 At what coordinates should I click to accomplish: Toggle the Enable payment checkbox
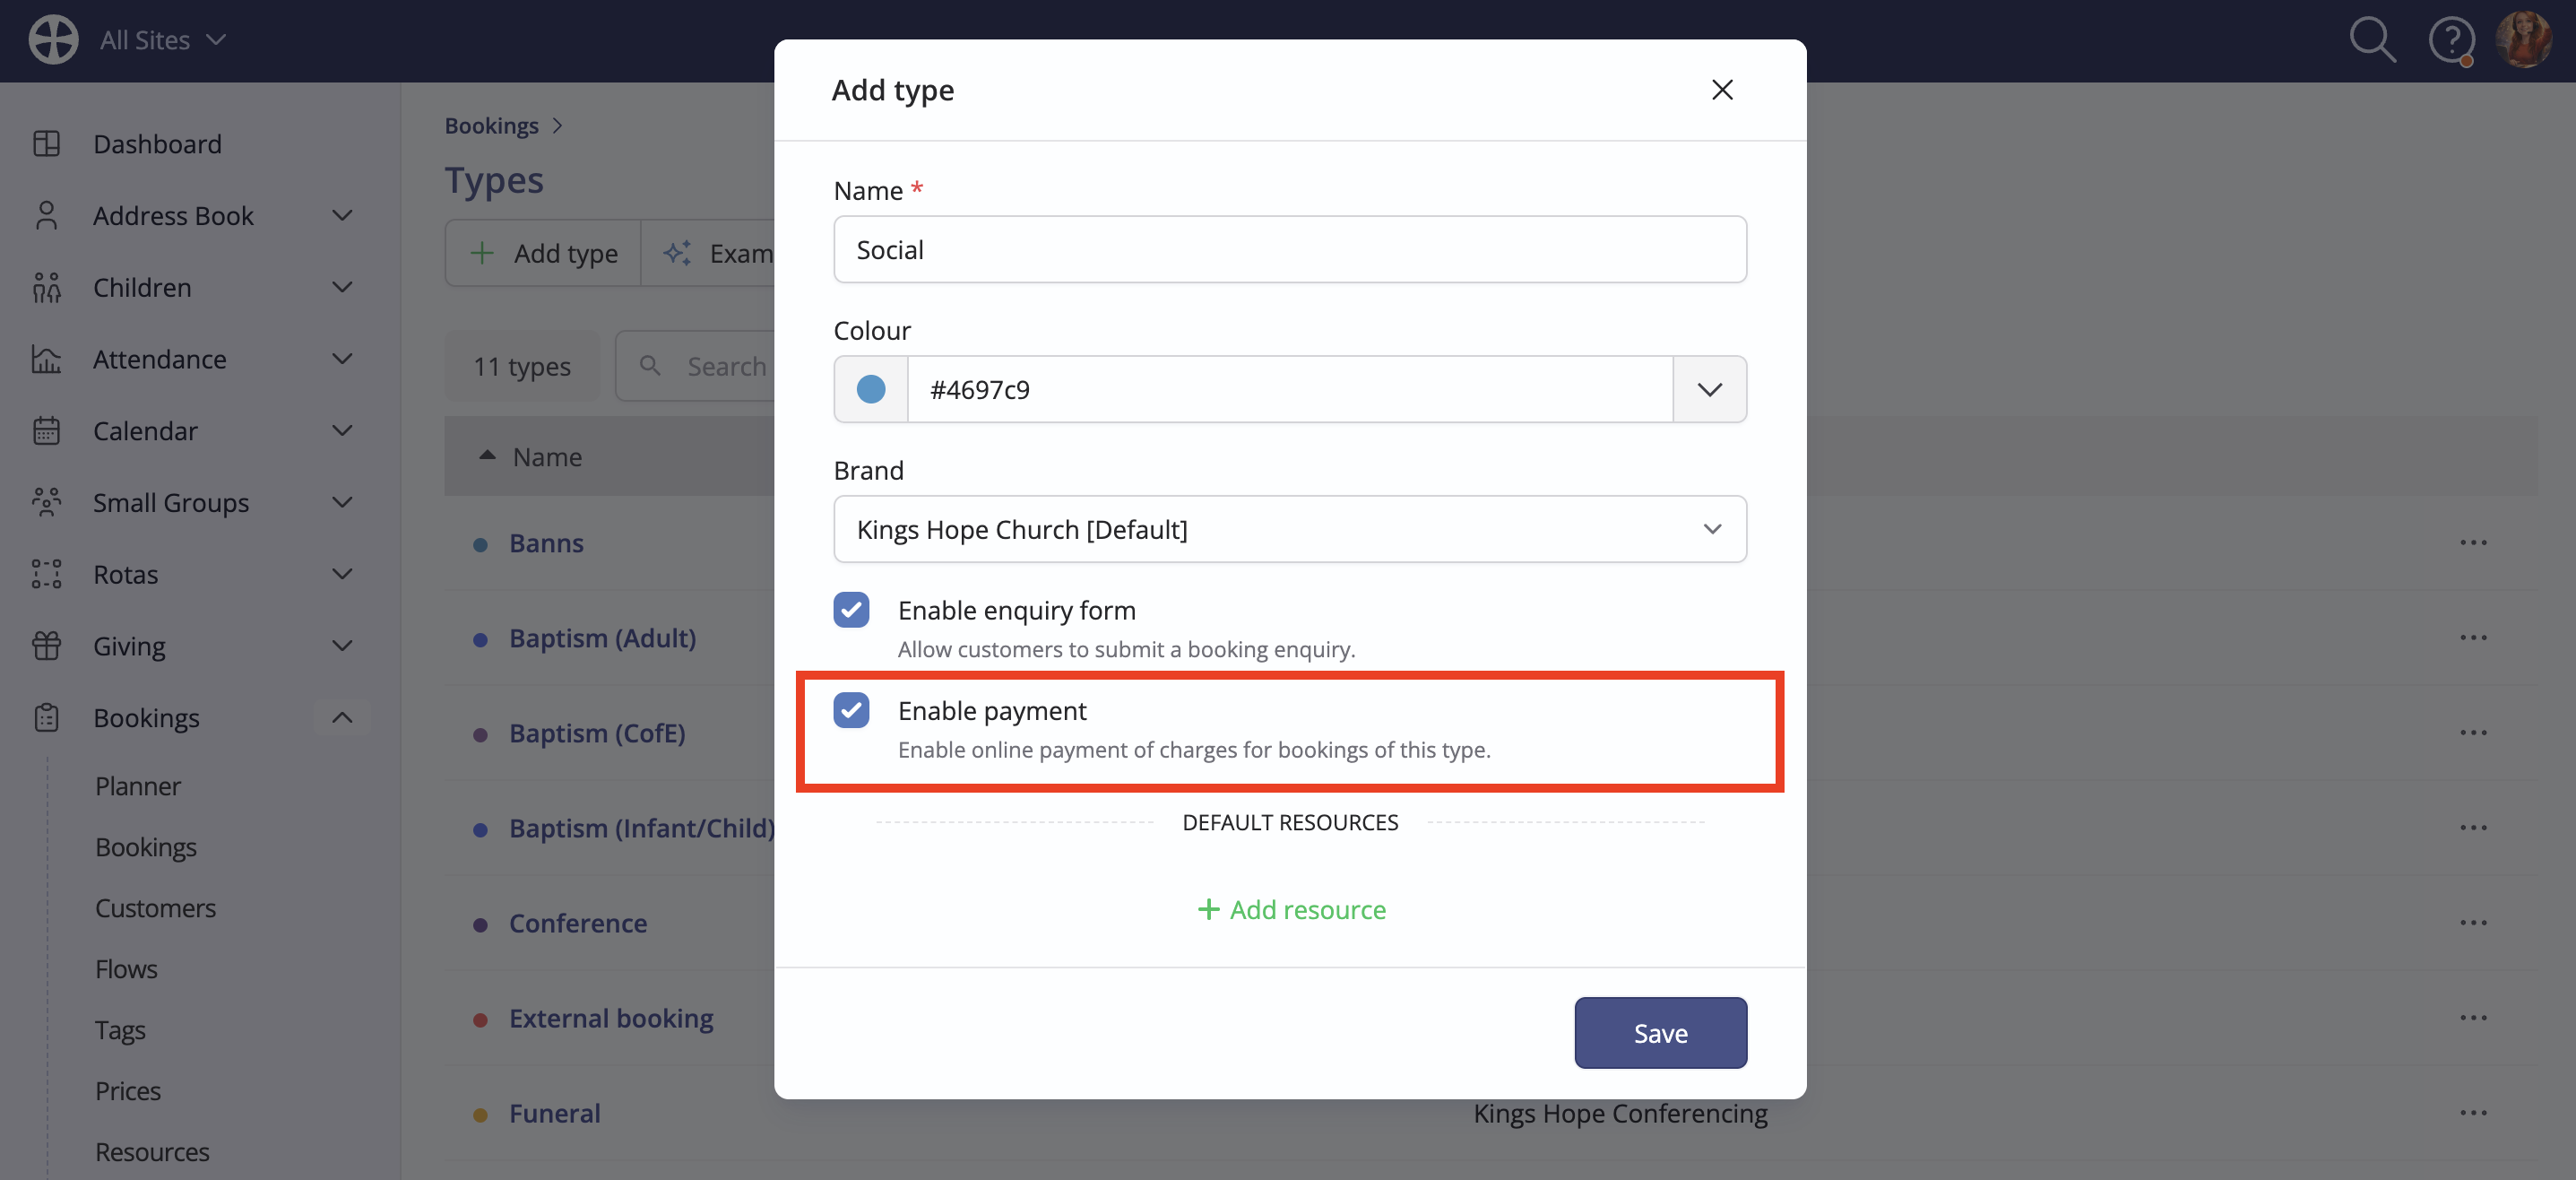pyautogui.click(x=851, y=710)
